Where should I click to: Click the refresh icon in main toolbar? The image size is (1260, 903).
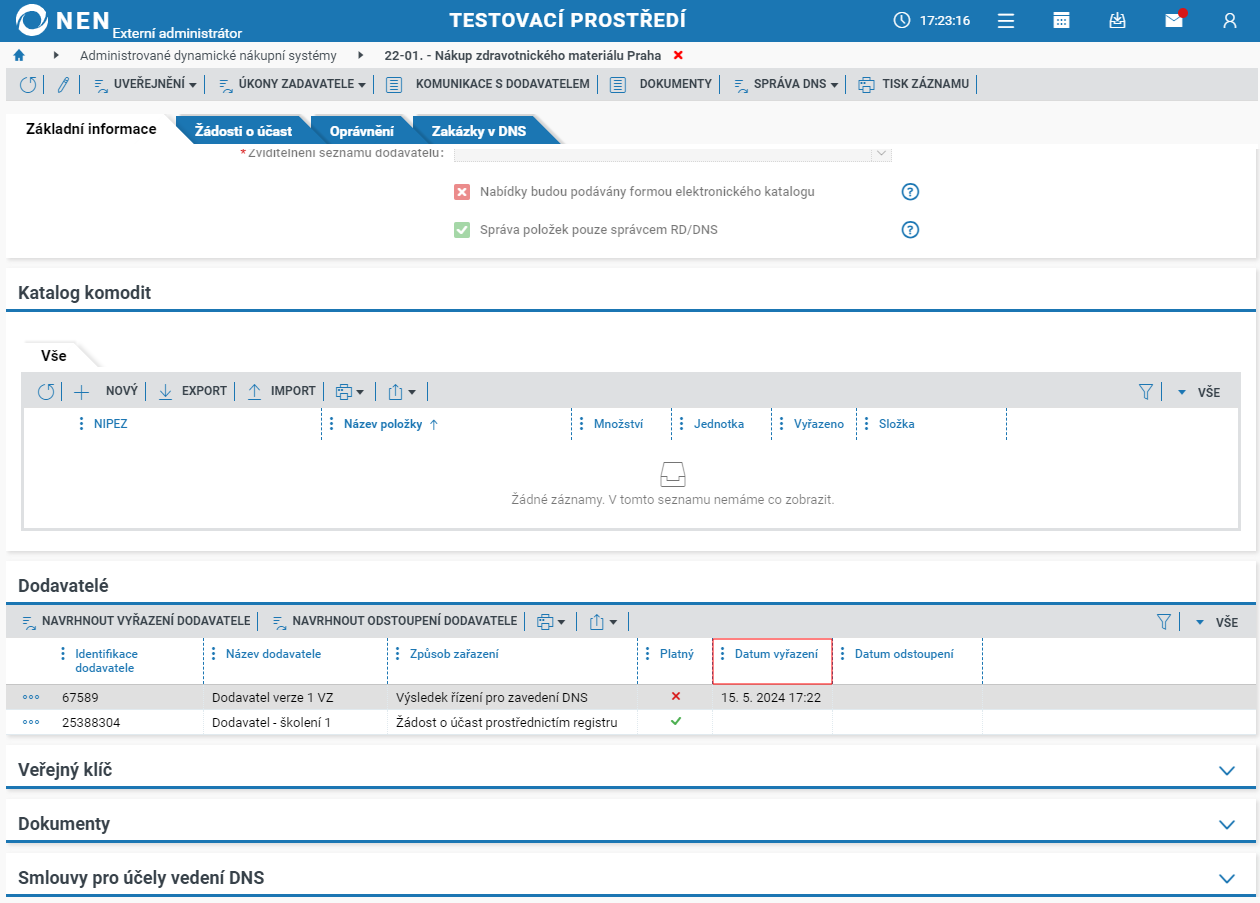point(28,85)
